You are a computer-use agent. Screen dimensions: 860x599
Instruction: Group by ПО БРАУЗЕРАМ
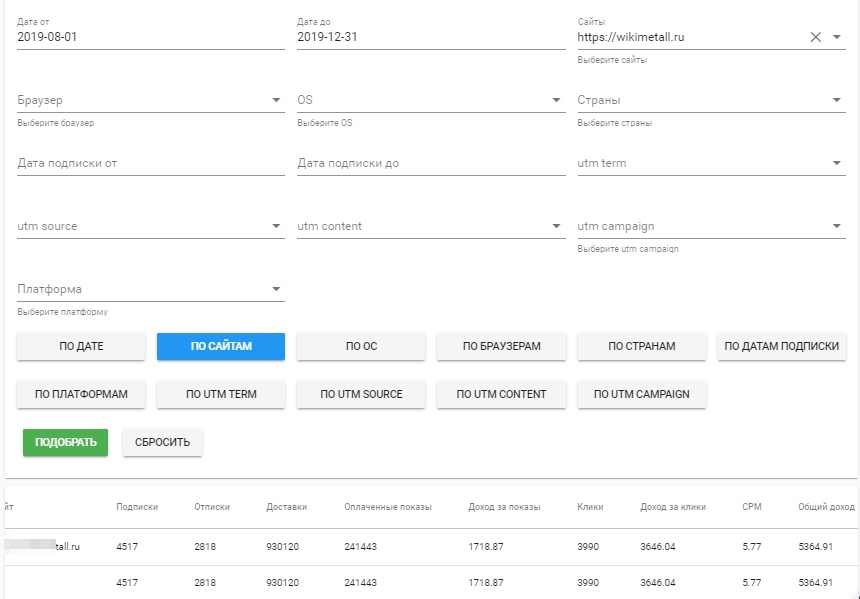tap(501, 346)
